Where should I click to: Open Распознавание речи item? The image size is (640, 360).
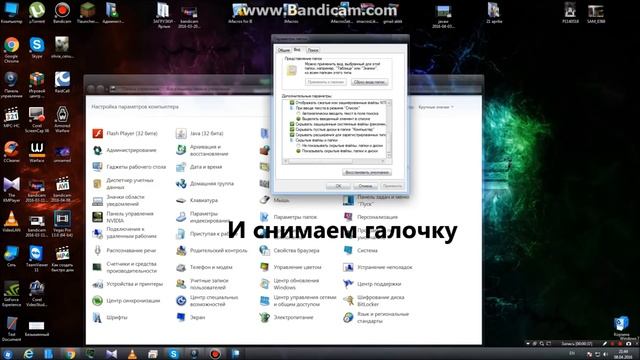(x=124, y=251)
